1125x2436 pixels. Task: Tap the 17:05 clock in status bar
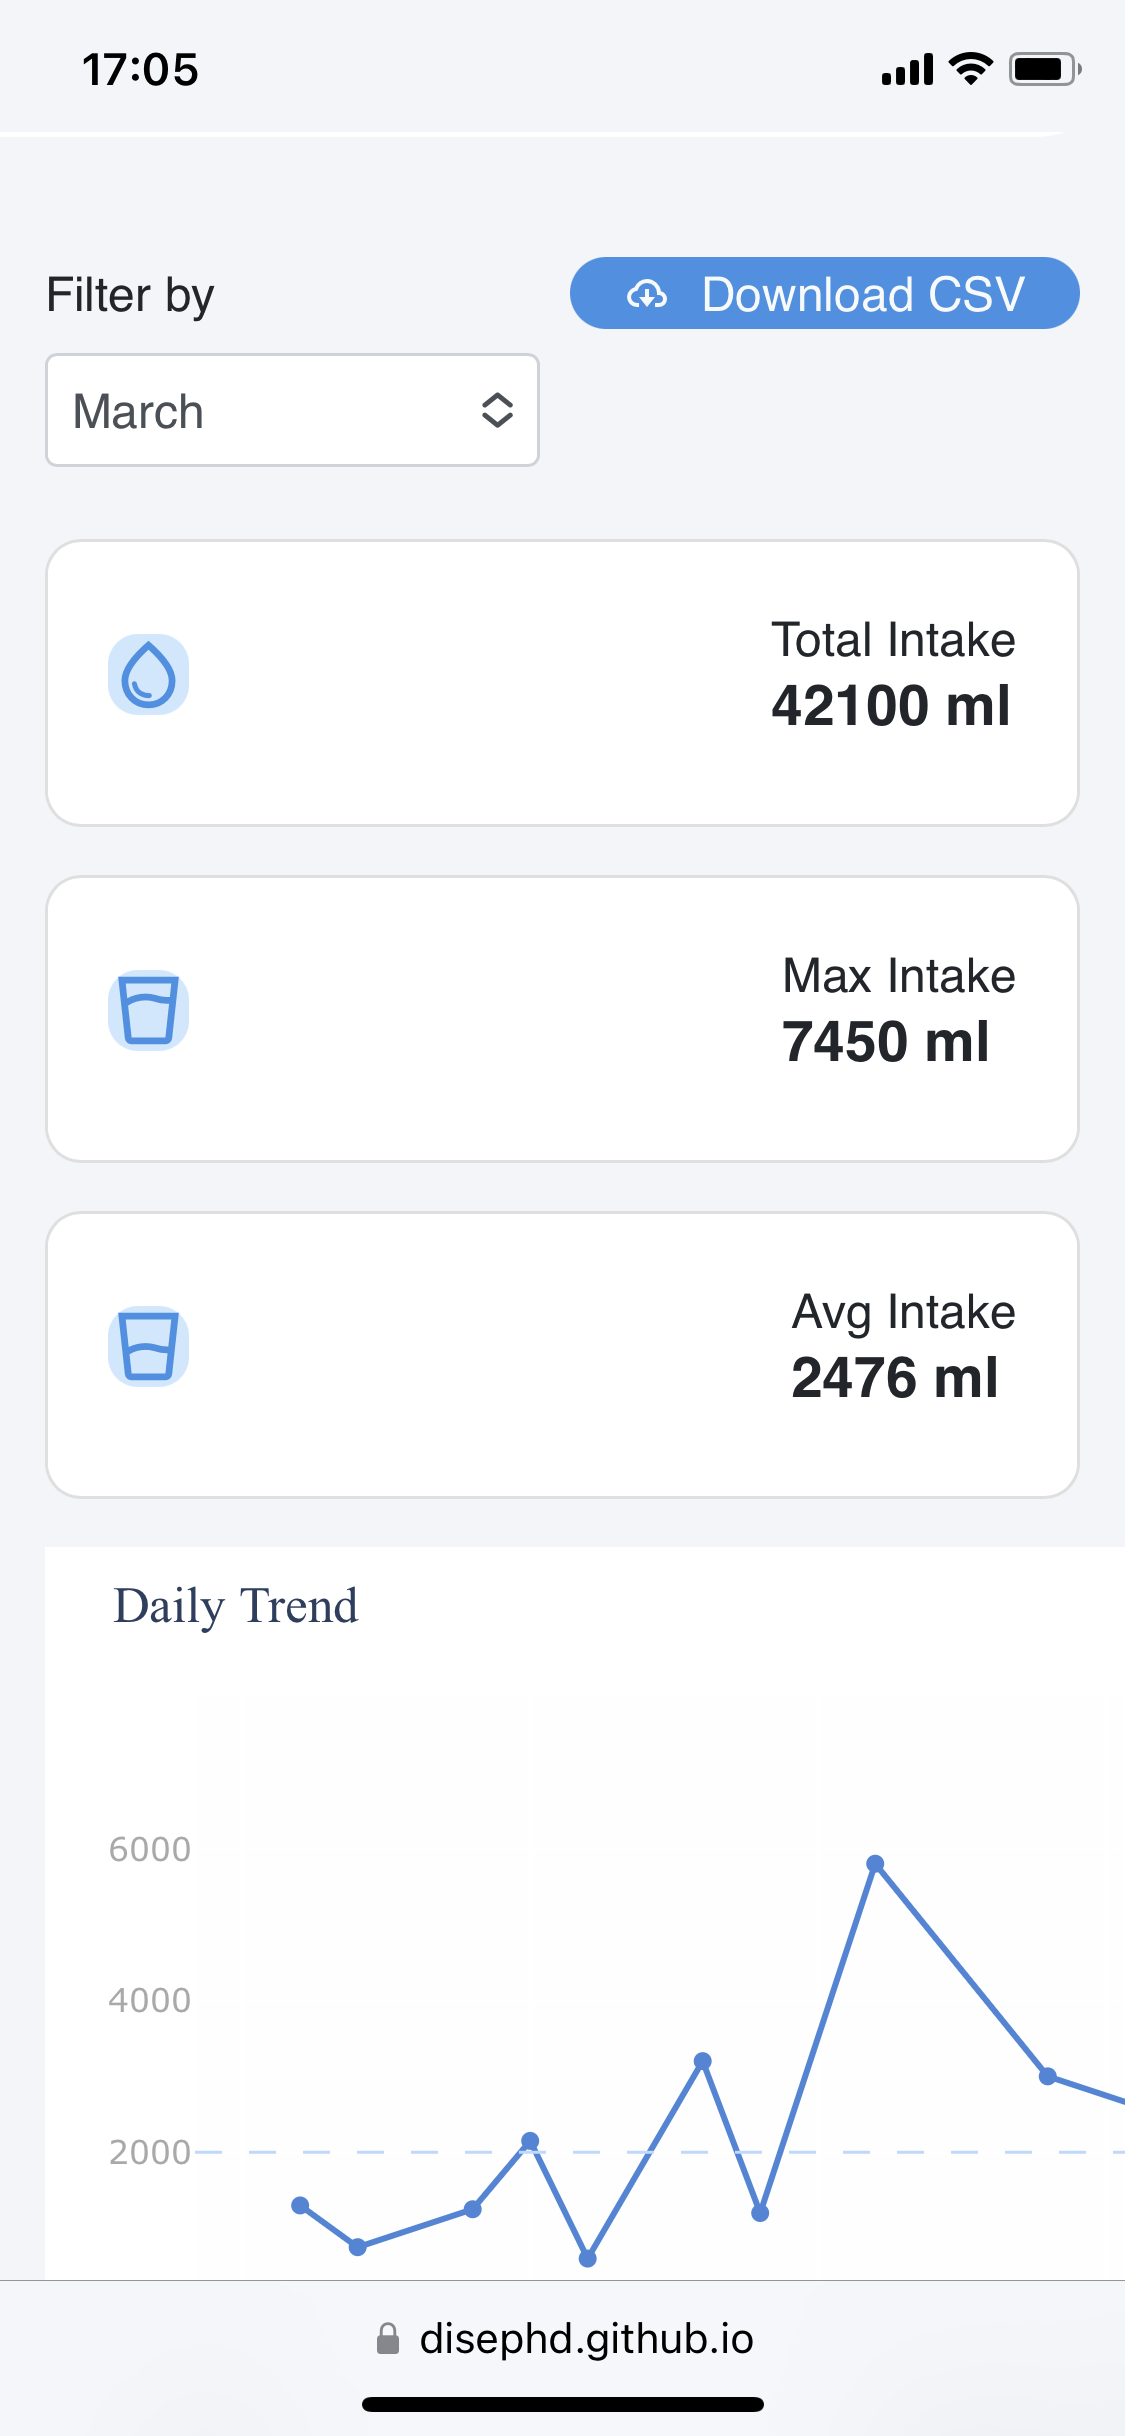(x=140, y=70)
